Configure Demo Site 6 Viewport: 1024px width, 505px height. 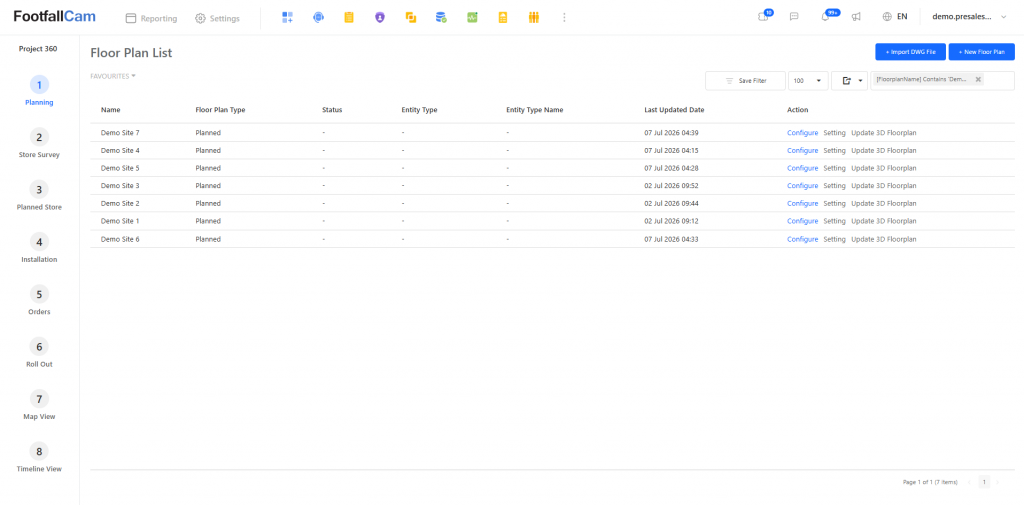[802, 239]
